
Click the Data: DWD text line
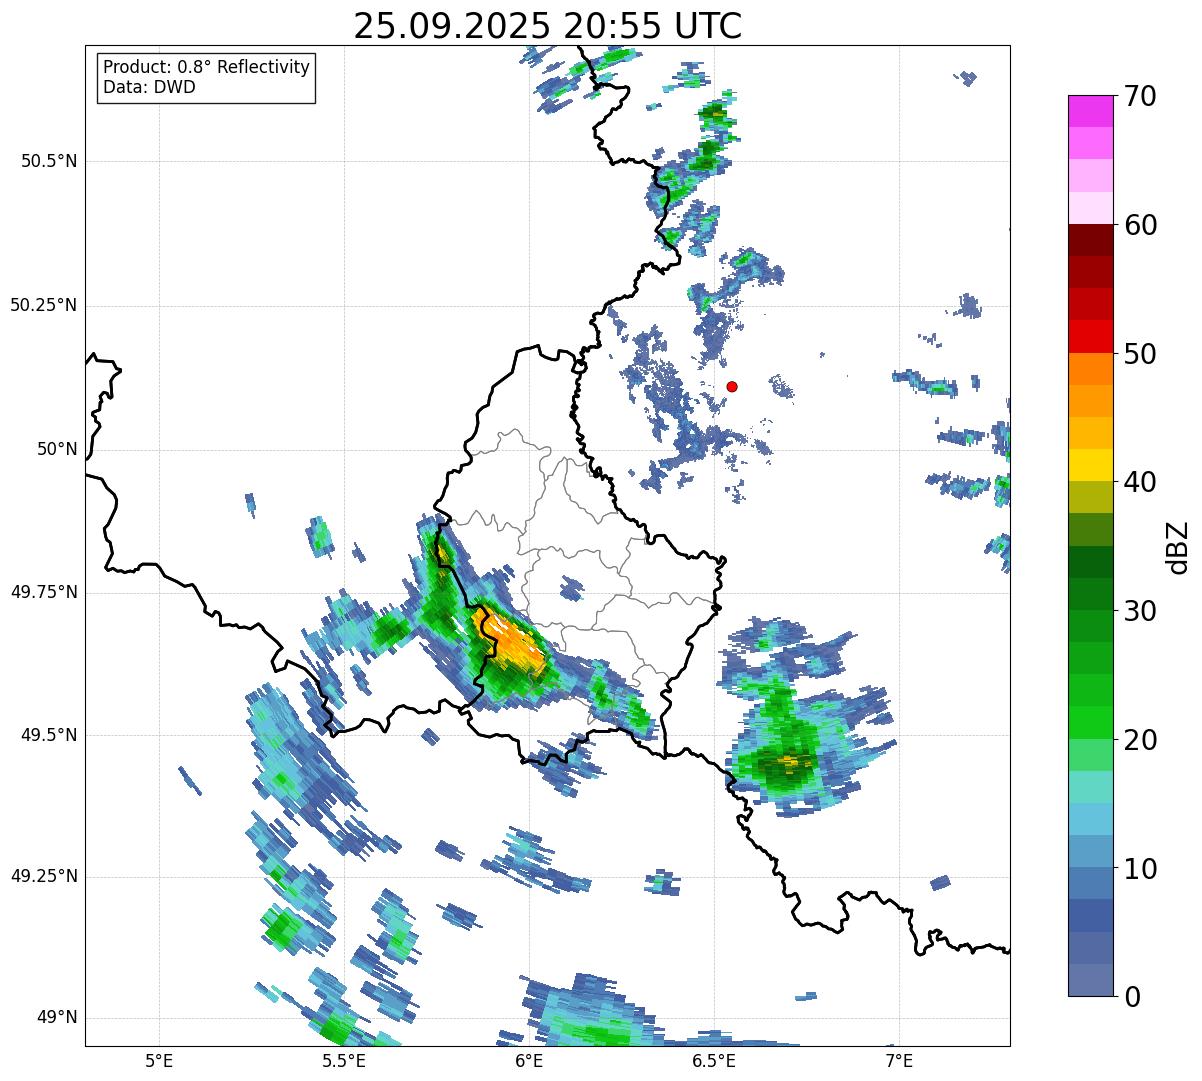(149, 87)
